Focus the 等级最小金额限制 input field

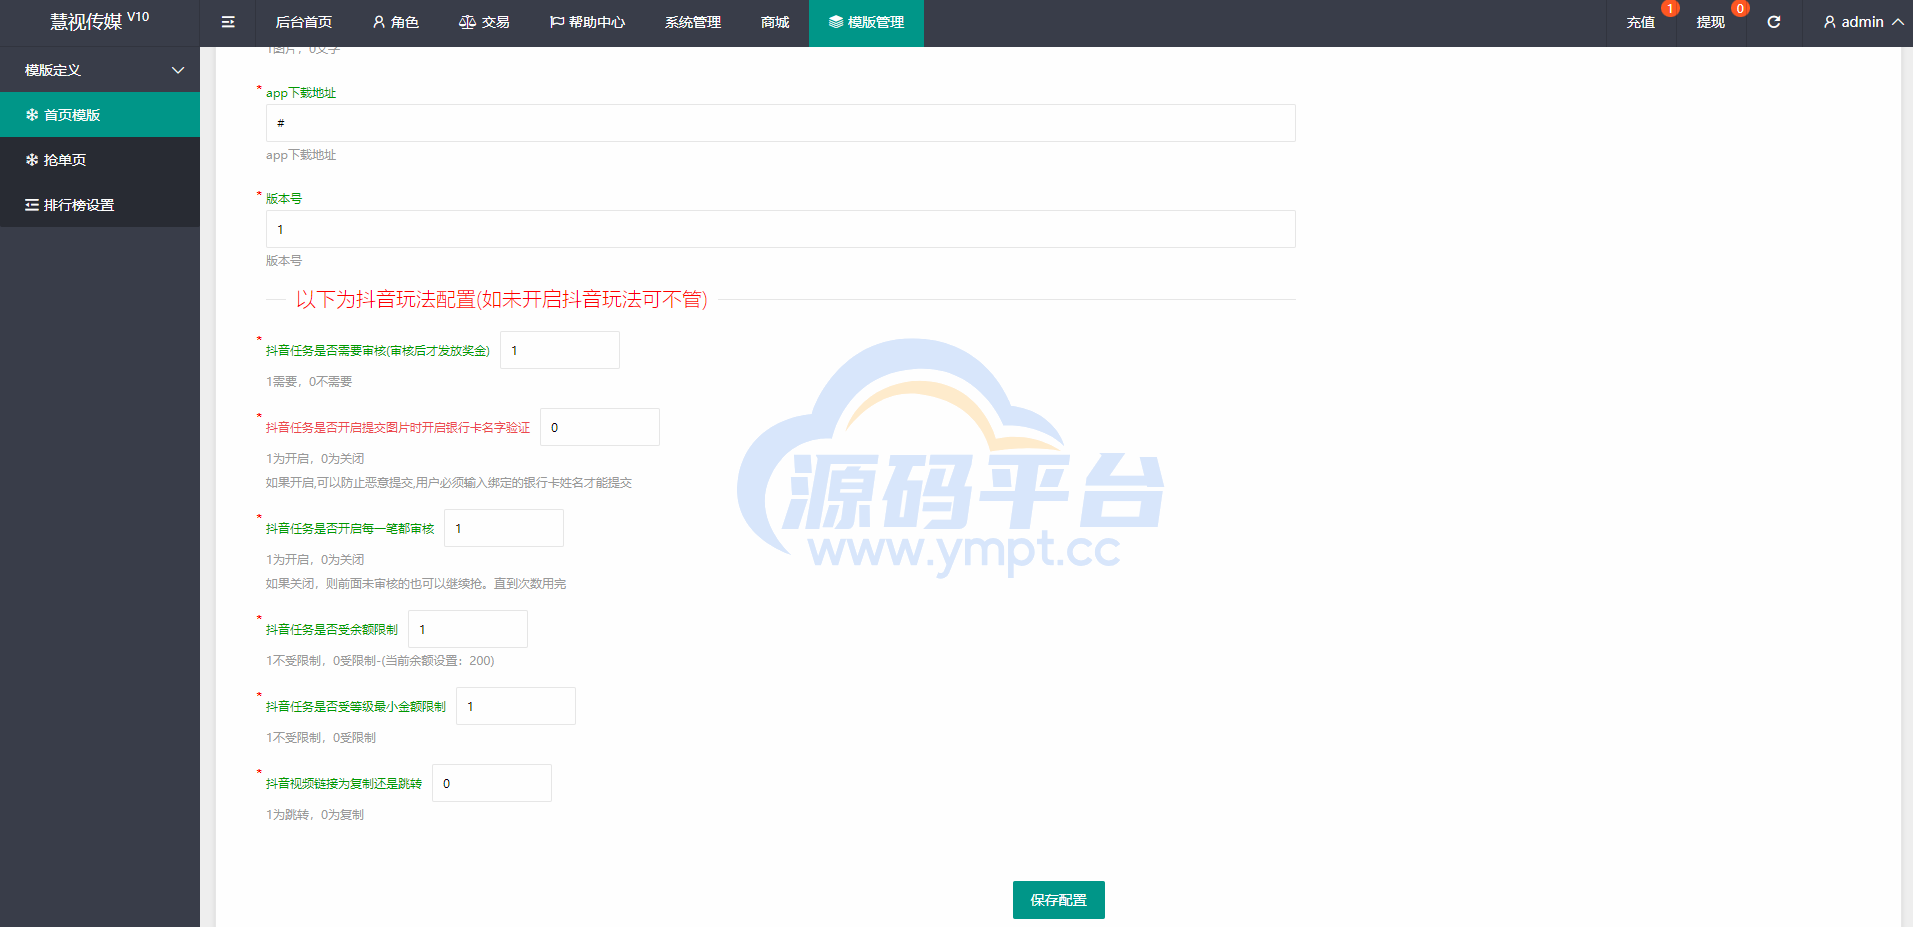point(516,706)
